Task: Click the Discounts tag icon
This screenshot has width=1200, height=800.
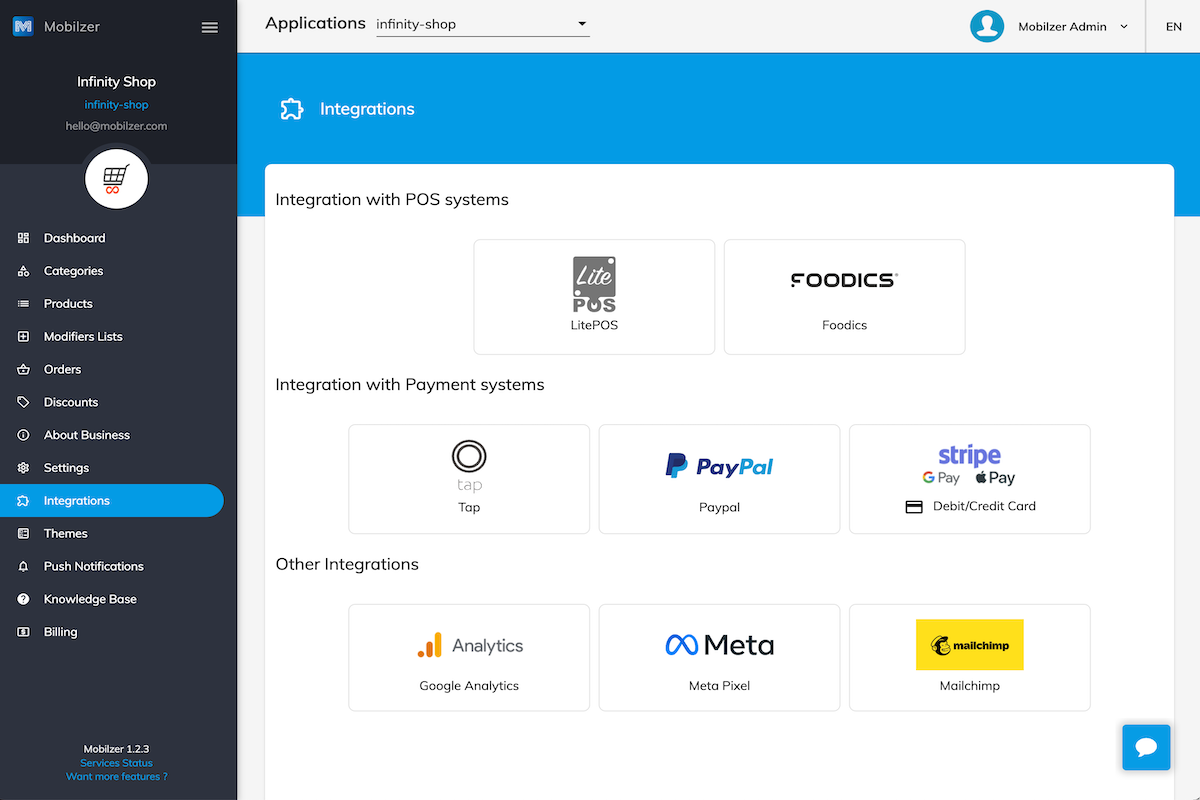Action: pyautogui.click(x=24, y=402)
